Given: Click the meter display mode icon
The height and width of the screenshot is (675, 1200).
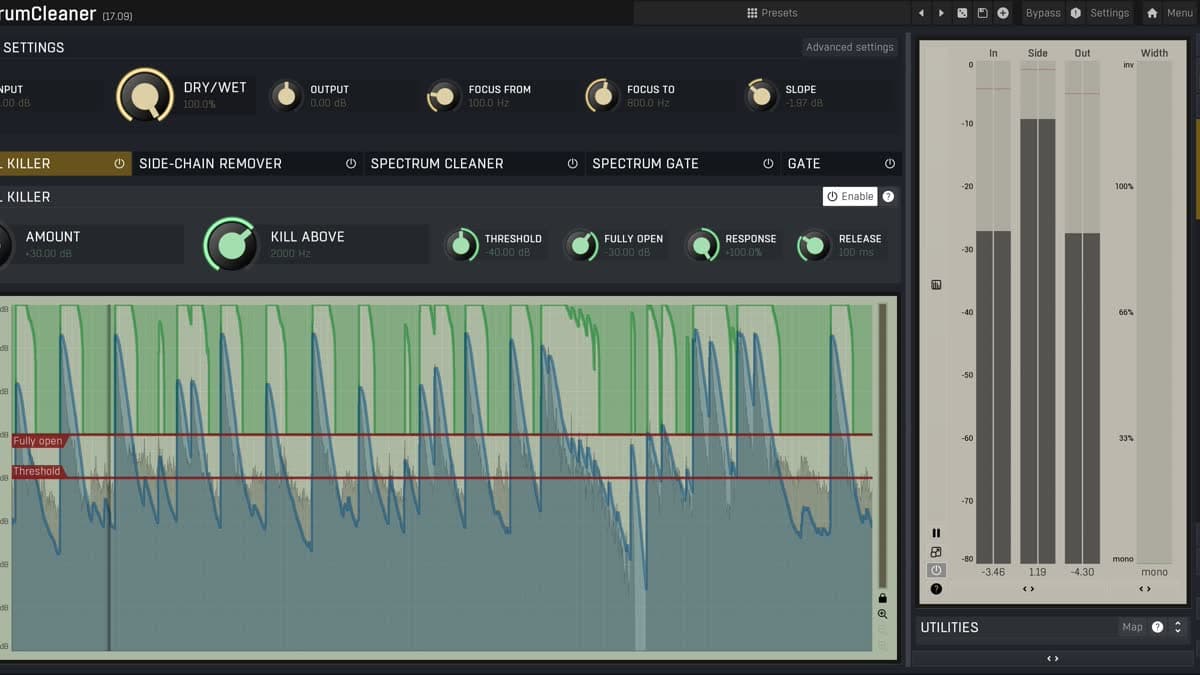Looking at the screenshot, I should point(936,285).
